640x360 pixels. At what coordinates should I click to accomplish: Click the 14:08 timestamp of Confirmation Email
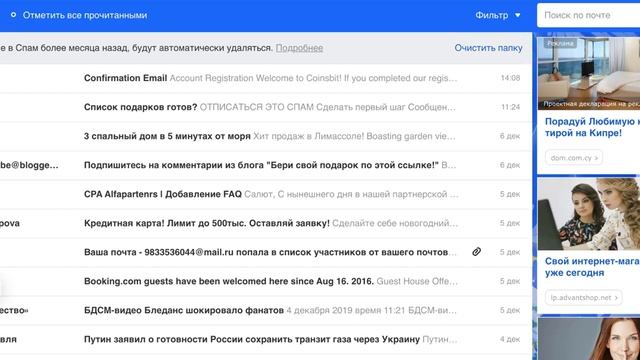click(510, 78)
